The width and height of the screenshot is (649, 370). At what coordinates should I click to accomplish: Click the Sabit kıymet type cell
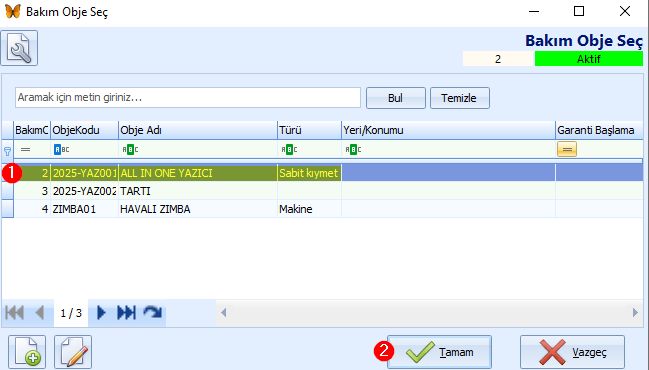[x=309, y=173]
